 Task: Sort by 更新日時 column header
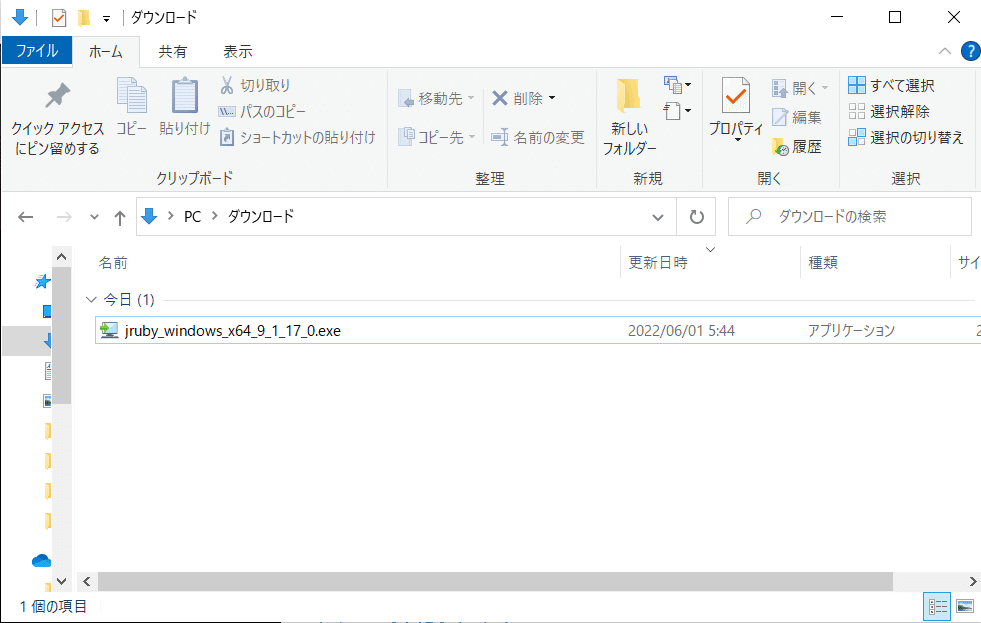(x=658, y=263)
